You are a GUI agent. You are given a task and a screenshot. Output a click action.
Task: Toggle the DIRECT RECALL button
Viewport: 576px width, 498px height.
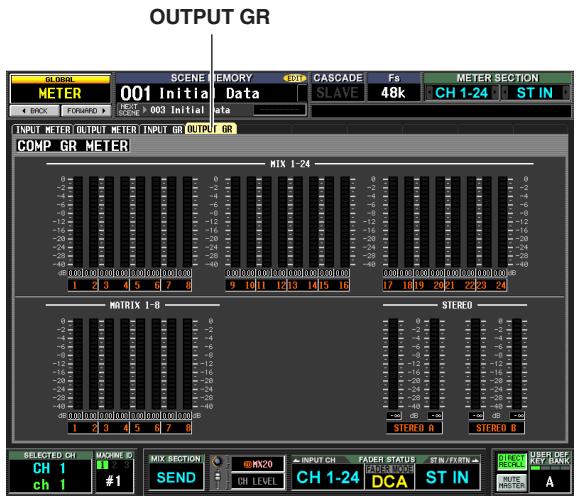(512, 461)
